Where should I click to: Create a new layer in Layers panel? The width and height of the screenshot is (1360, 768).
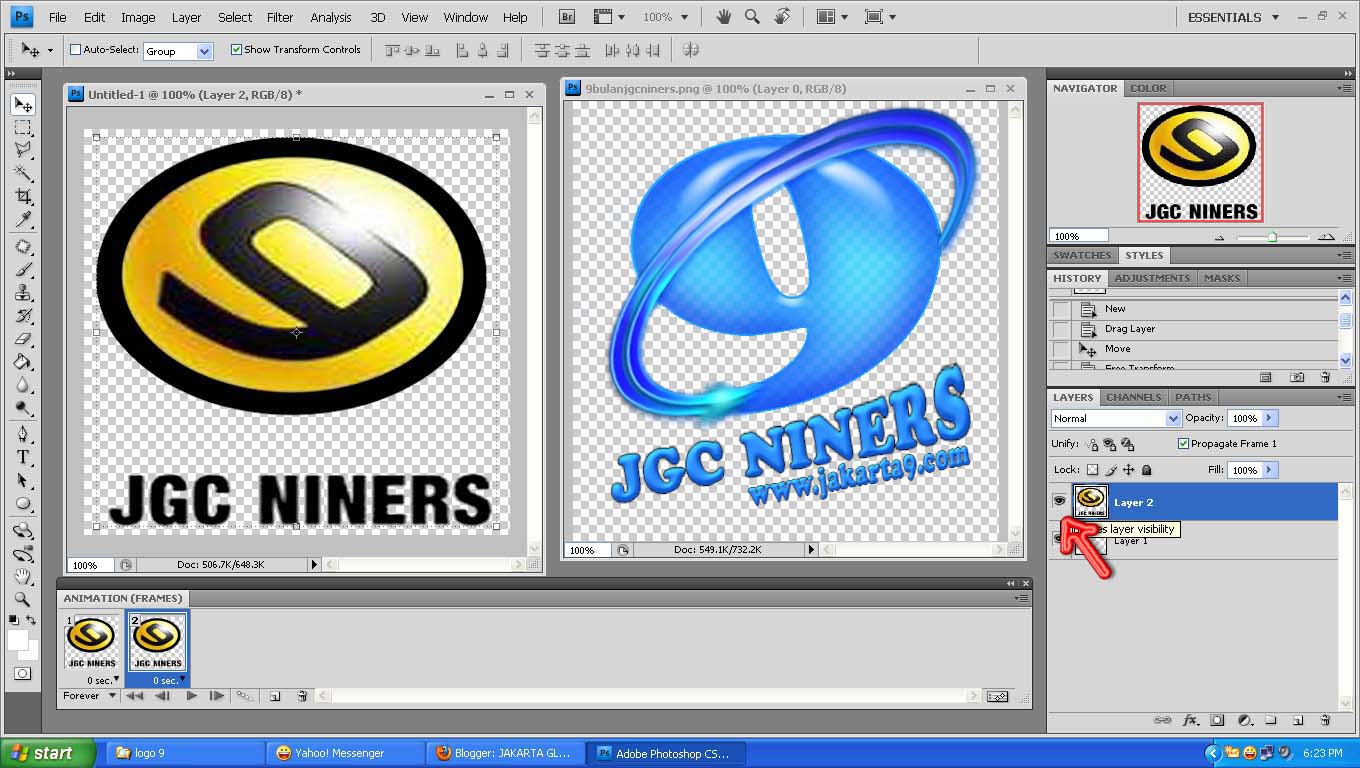coord(1298,719)
